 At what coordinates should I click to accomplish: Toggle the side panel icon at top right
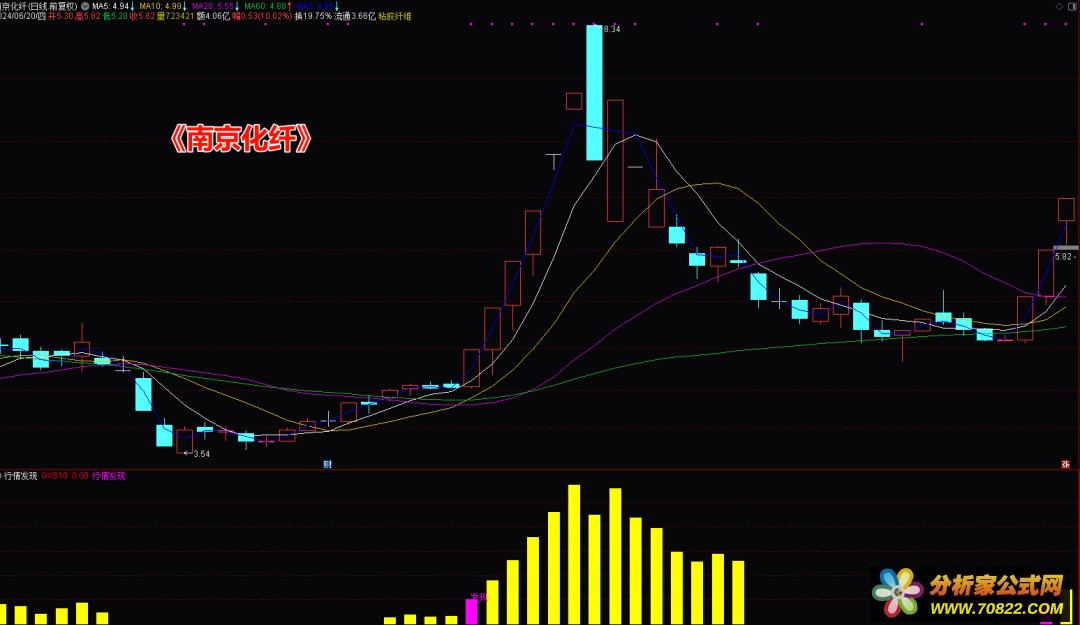coord(1073,6)
